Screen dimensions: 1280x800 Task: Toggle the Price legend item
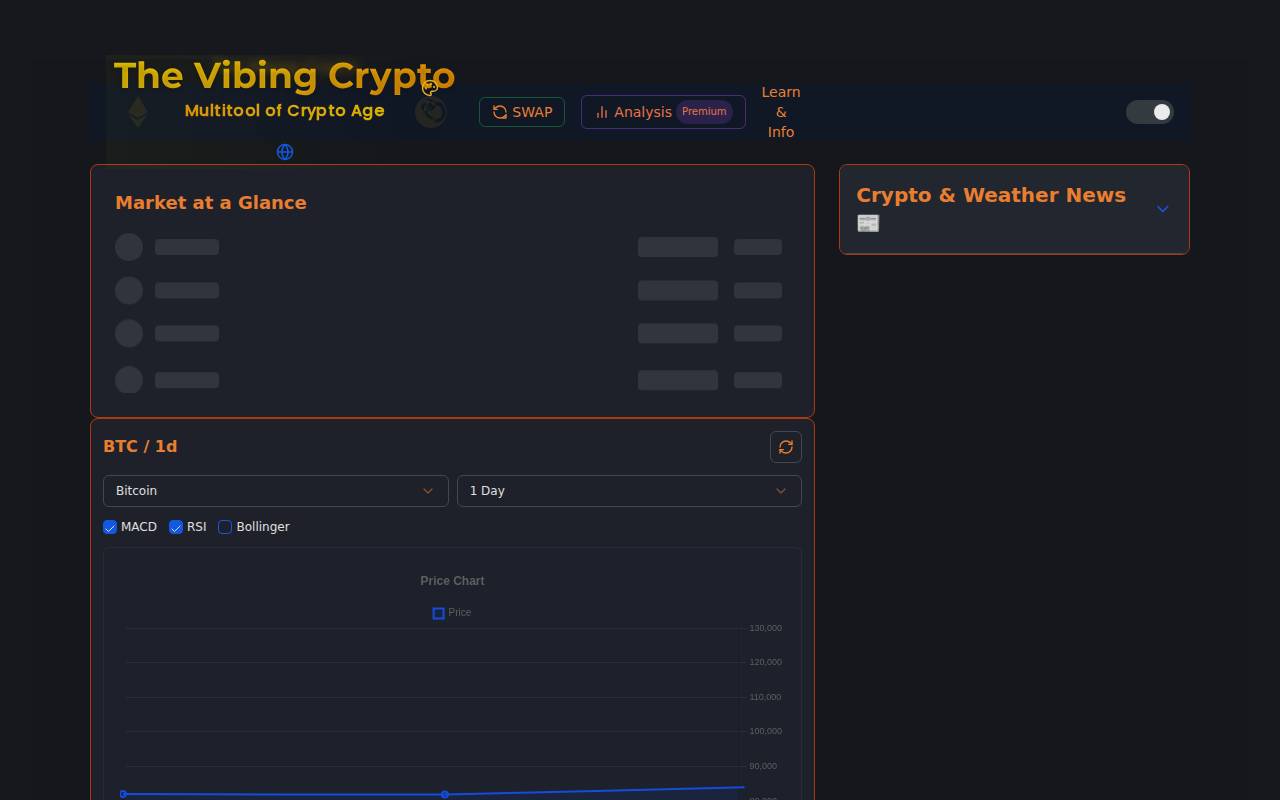[452, 613]
